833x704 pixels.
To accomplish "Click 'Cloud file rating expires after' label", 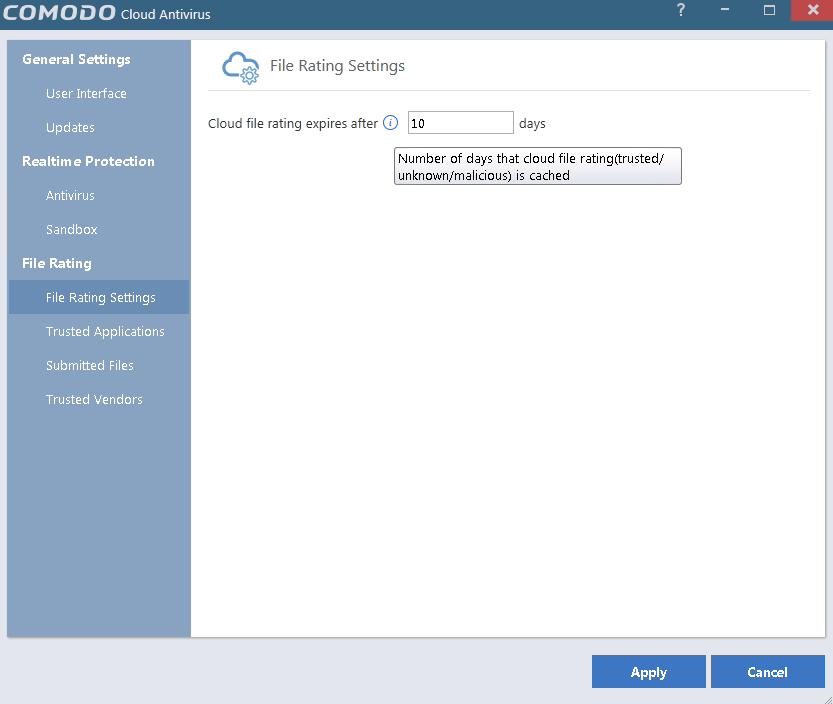I will coord(293,123).
